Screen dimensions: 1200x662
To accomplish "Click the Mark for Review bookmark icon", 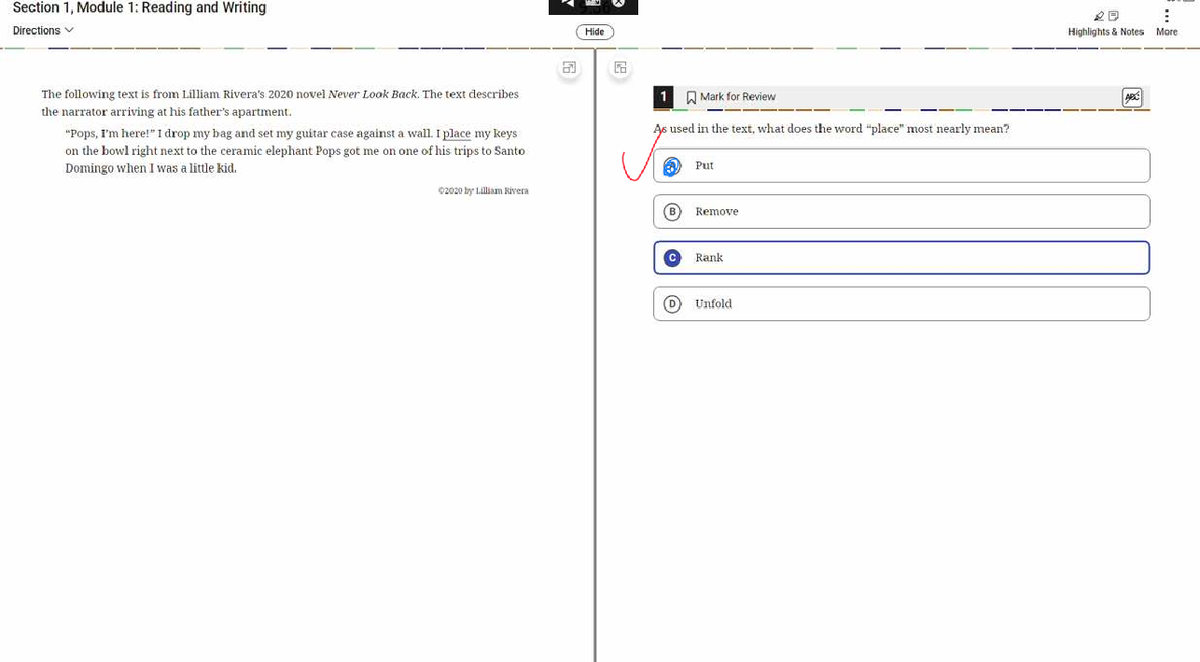I will click(691, 97).
